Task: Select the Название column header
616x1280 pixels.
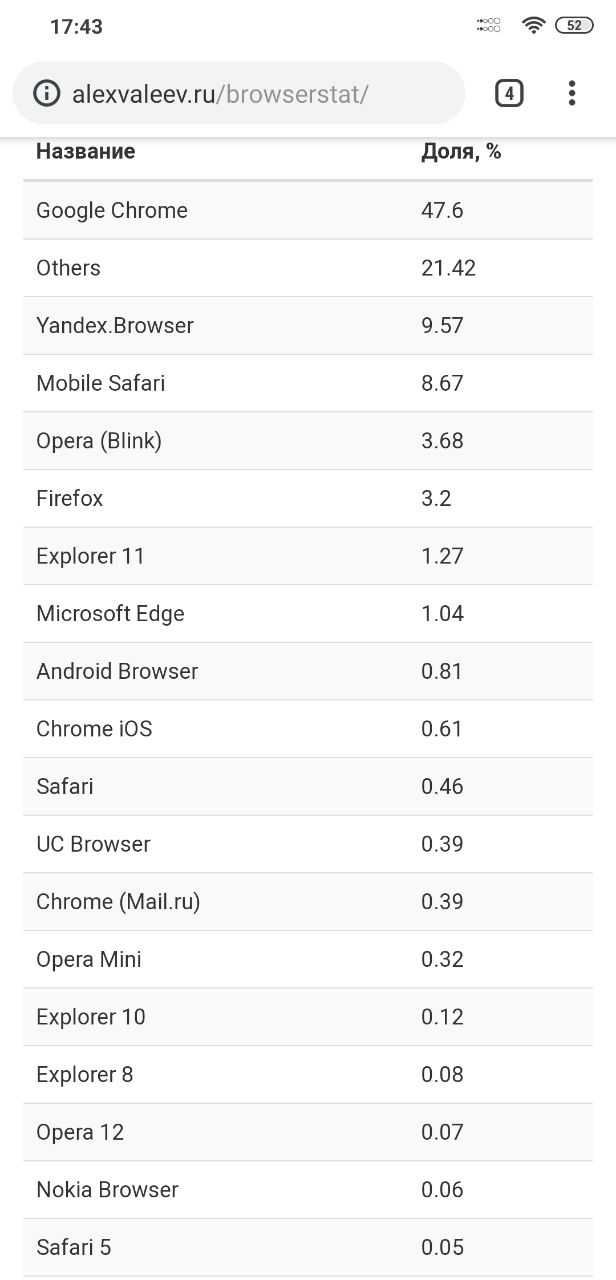Action: click(x=86, y=151)
